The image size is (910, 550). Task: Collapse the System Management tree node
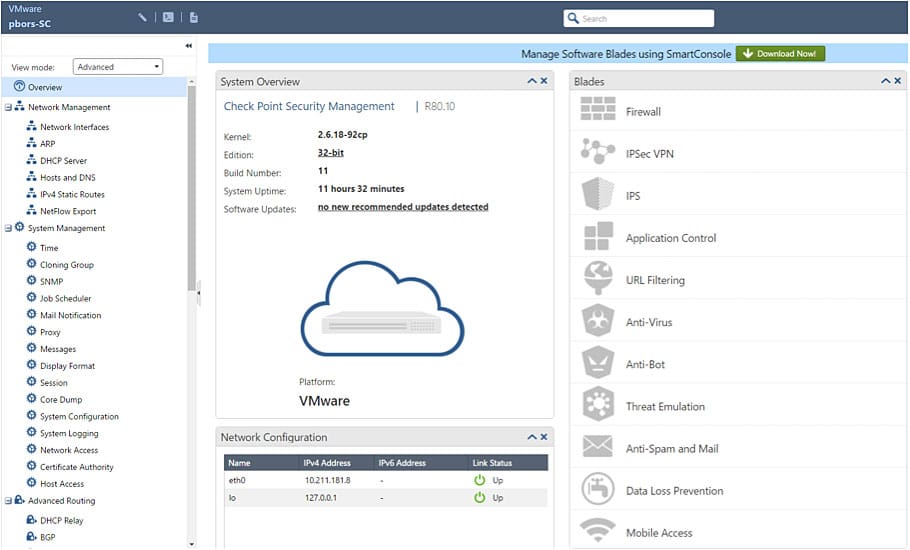click(x=8, y=229)
